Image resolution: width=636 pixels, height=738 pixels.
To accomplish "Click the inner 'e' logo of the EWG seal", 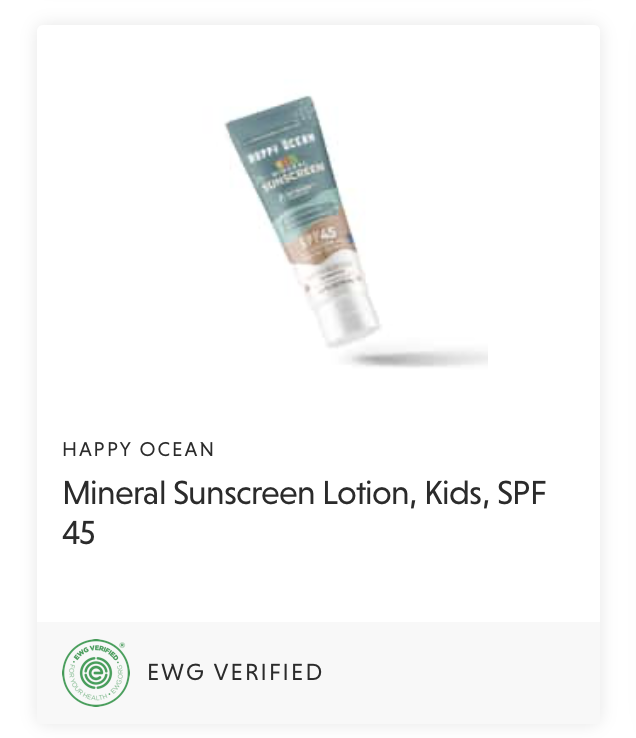I will point(96,673).
